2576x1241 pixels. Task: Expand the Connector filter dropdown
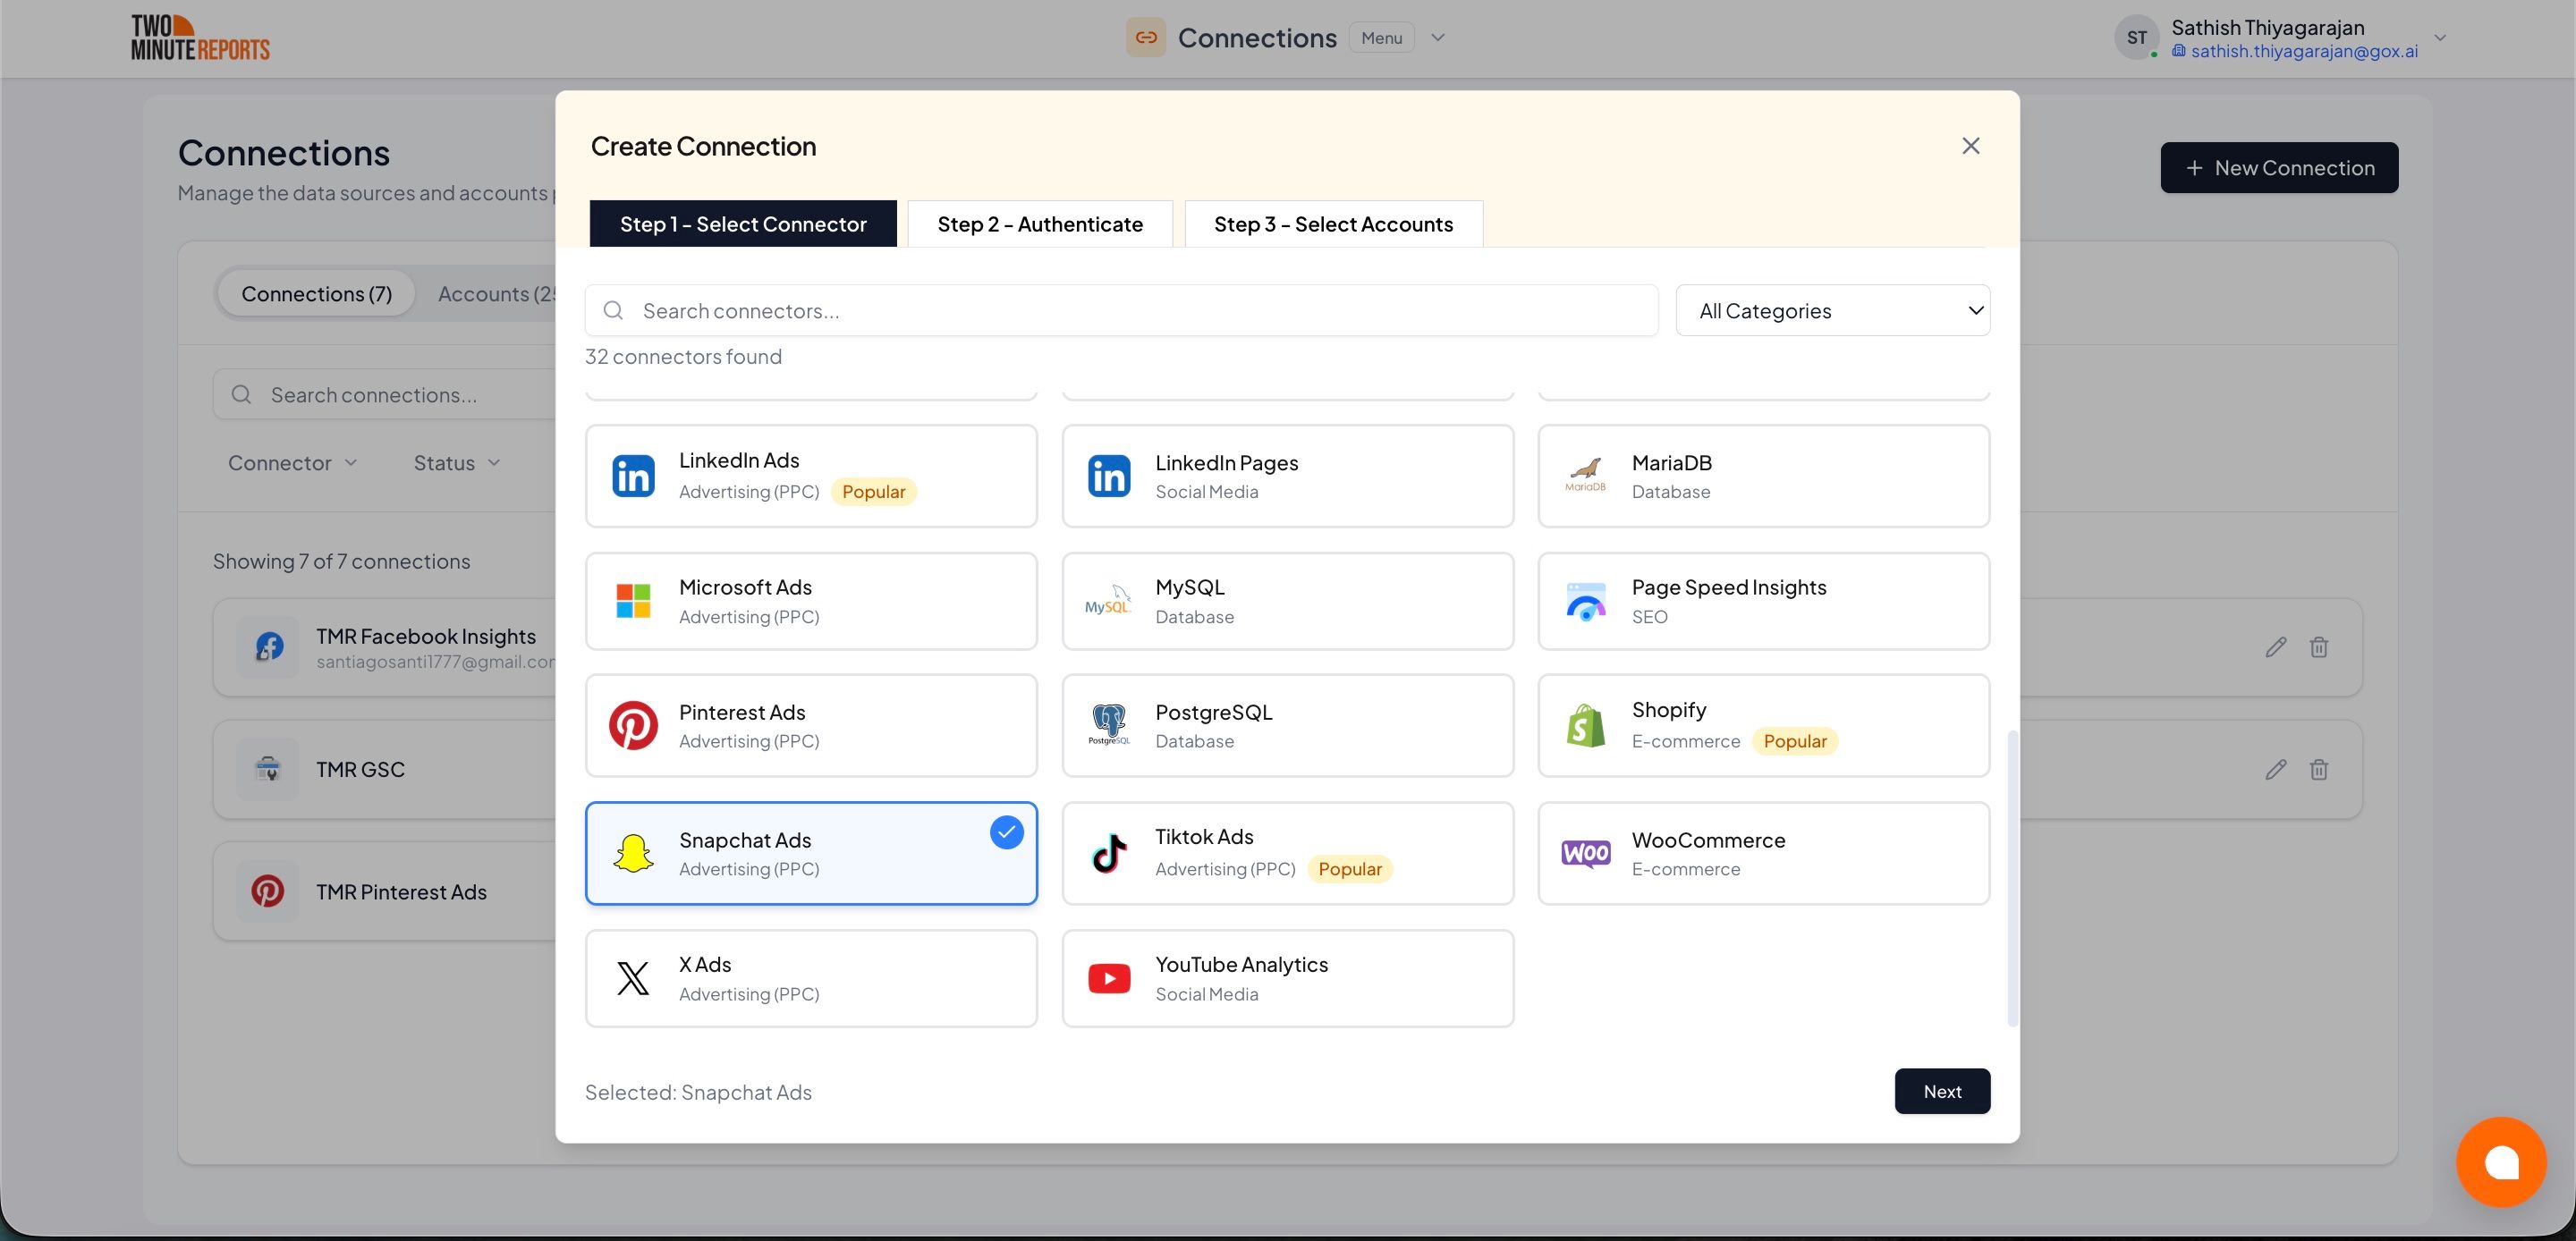(292, 463)
